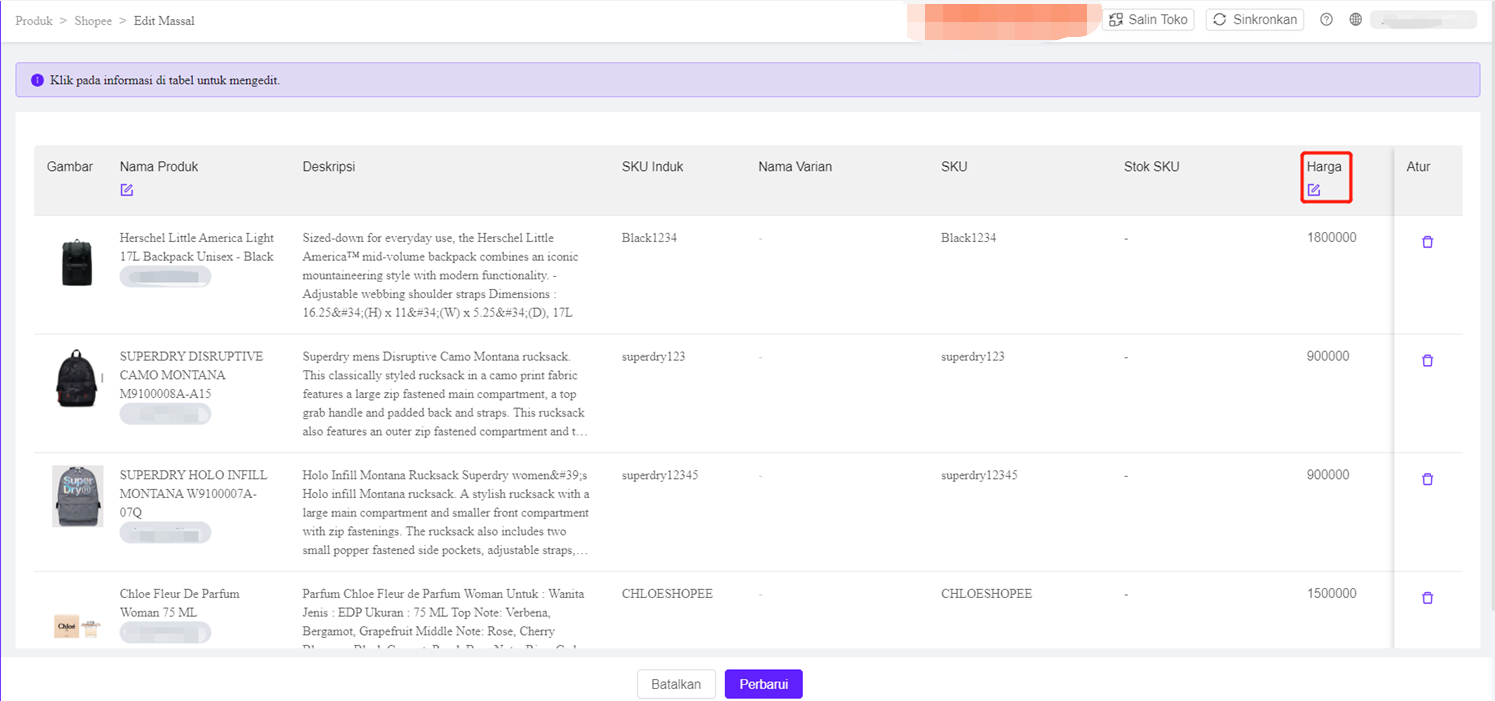1495x701 pixels.
Task: Edit the Herschel Little America product name
Action: coord(197,247)
